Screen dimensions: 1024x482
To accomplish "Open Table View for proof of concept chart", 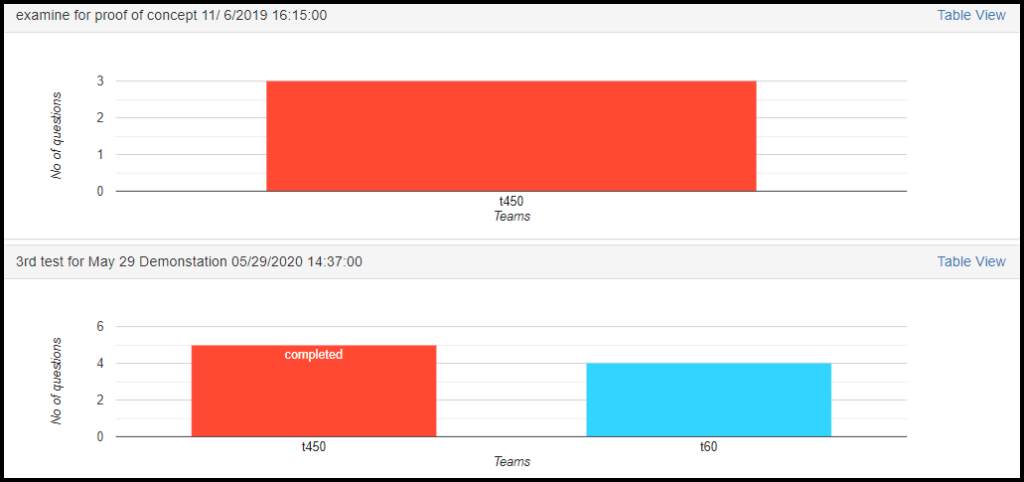I will click(x=971, y=16).
